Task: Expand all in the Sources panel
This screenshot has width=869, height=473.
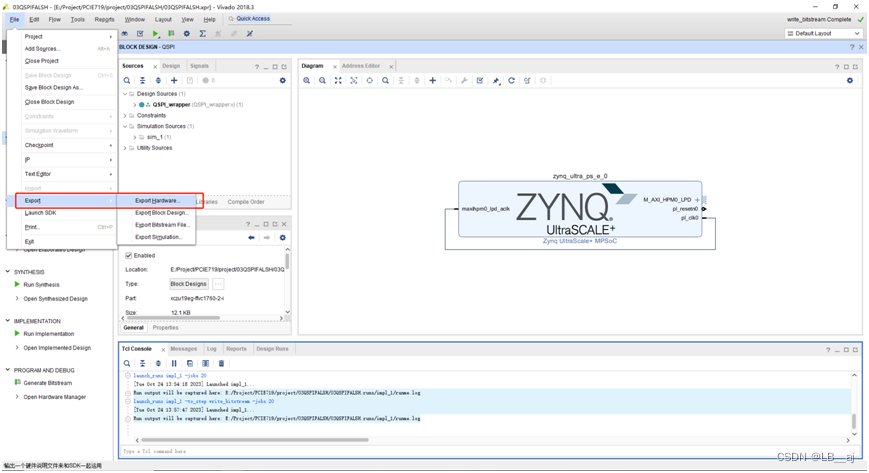Action: pos(158,80)
